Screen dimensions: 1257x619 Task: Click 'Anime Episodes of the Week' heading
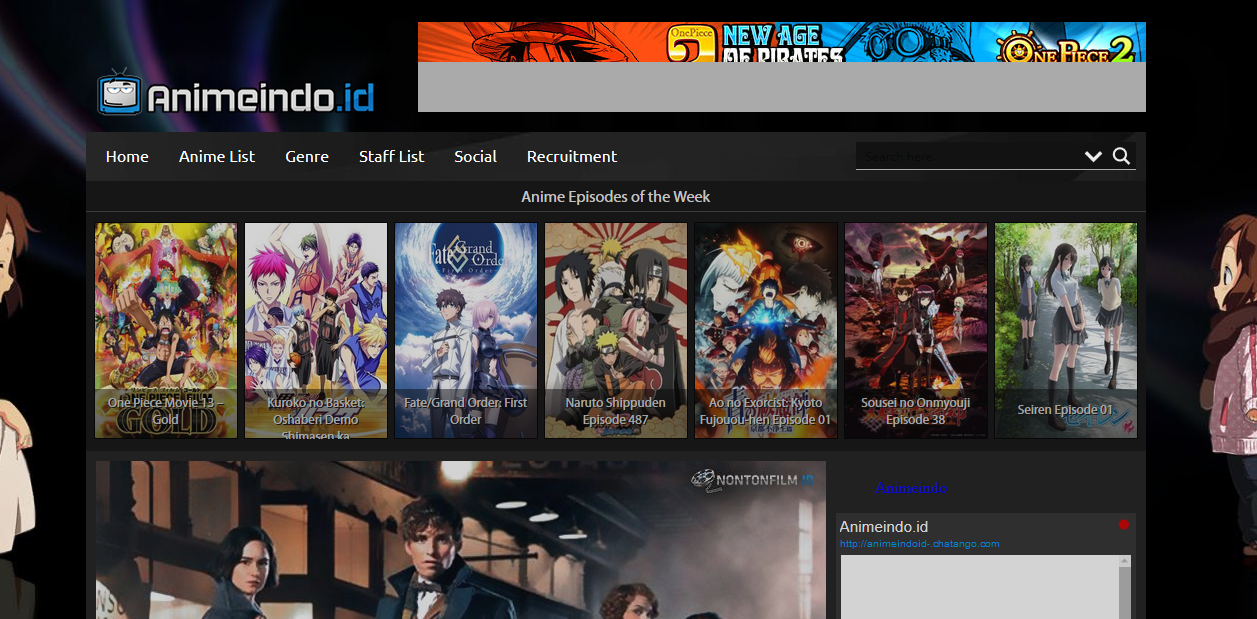pyautogui.click(x=616, y=197)
